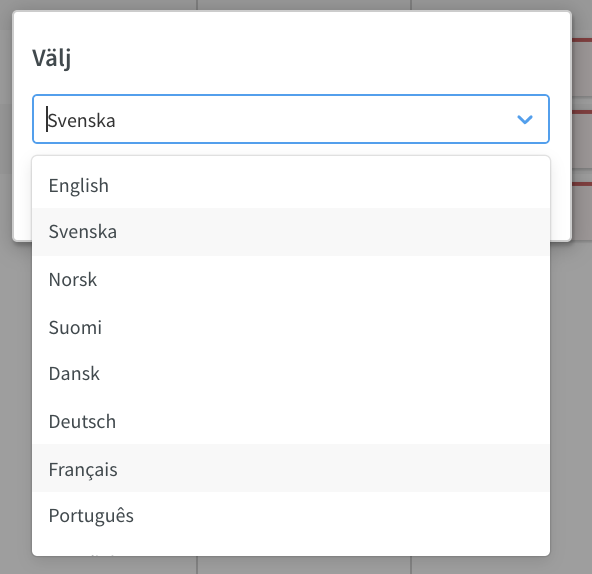Screen dimensions: 592x574
Task: Pick Português from the language options
Action: [x=291, y=515]
